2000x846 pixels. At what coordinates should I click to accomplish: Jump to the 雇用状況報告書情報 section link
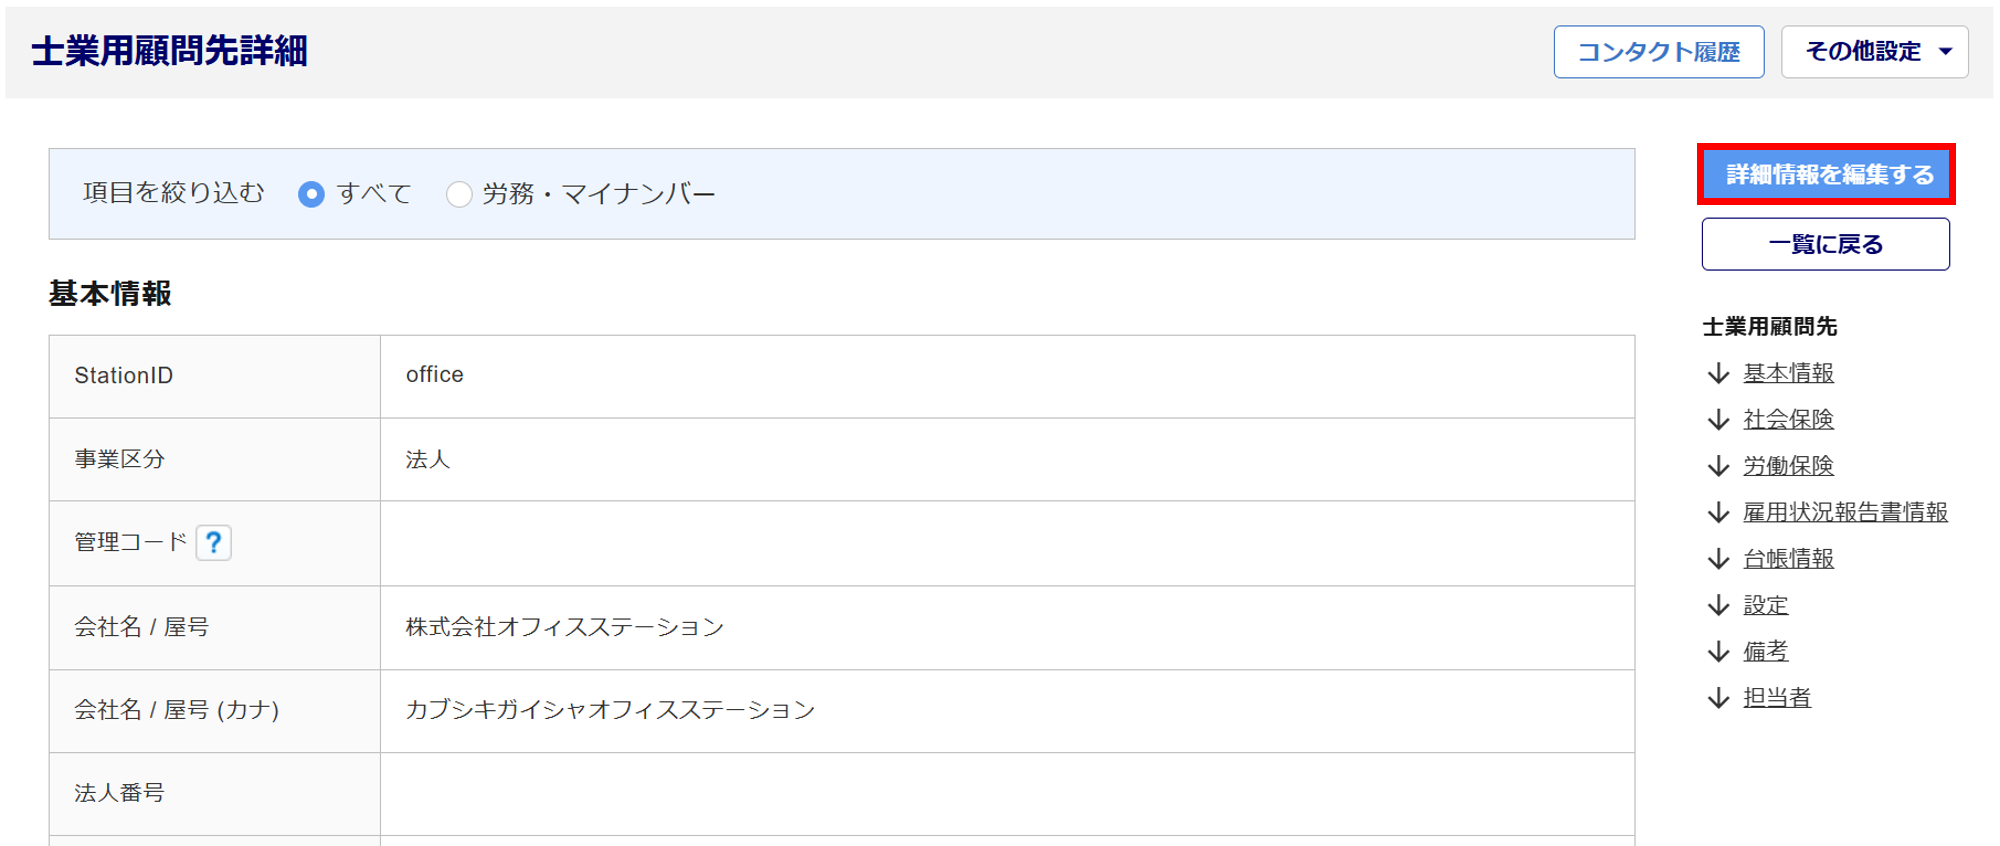pos(1845,513)
